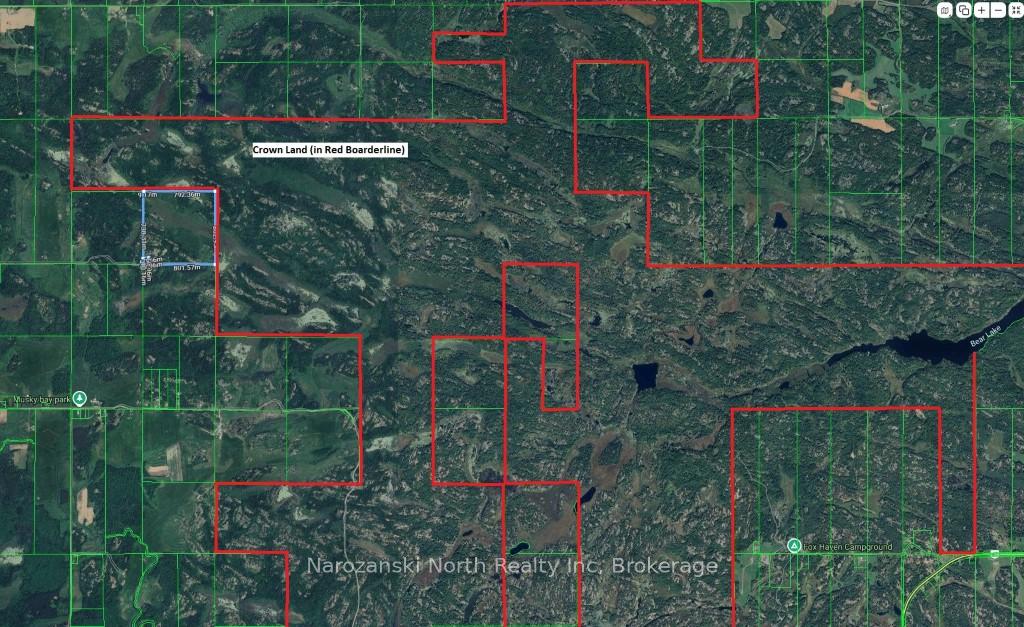Open the map type selector icon
The image size is (1024, 627).
coord(945,10)
